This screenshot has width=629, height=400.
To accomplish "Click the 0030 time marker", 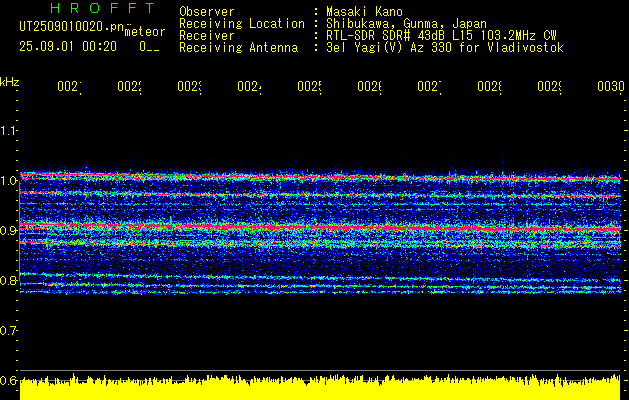I will (x=611, y=86).
